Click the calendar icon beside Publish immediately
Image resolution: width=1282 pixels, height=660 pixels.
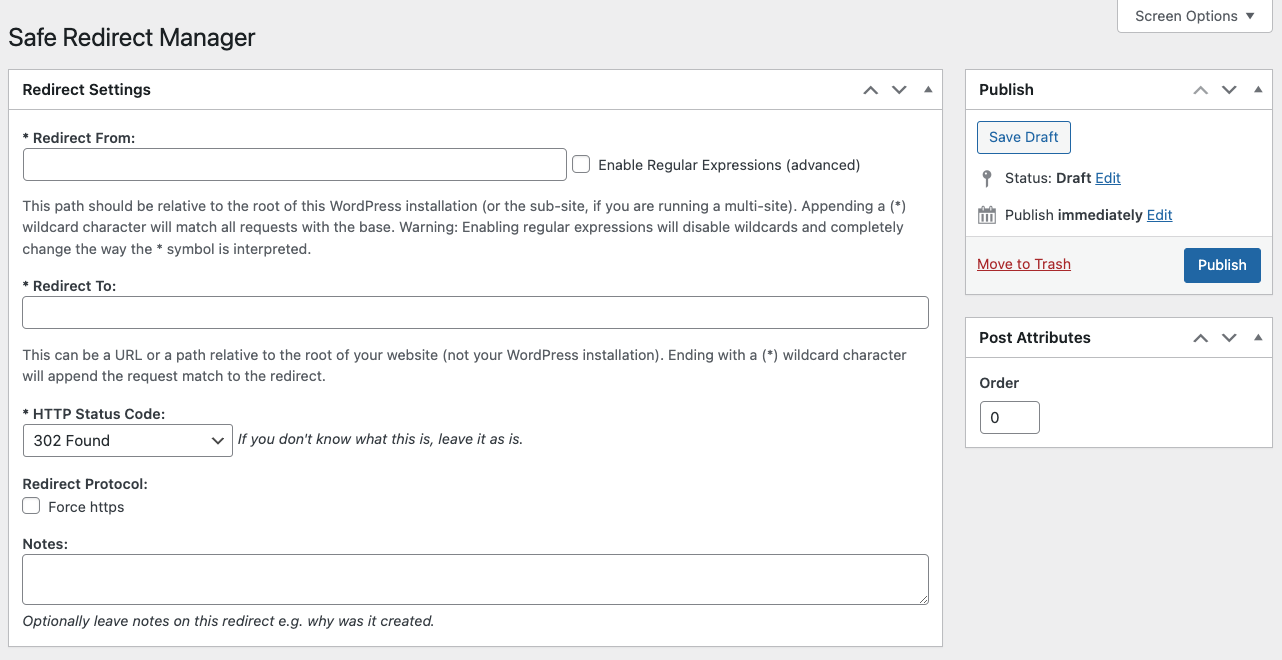[x=987, y=215]
